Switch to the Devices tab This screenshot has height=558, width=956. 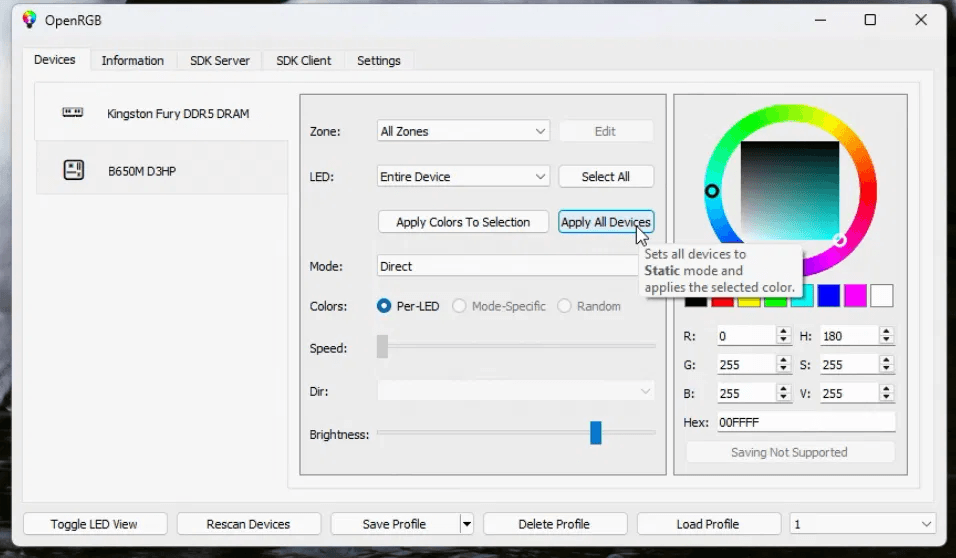coord(55,60)
